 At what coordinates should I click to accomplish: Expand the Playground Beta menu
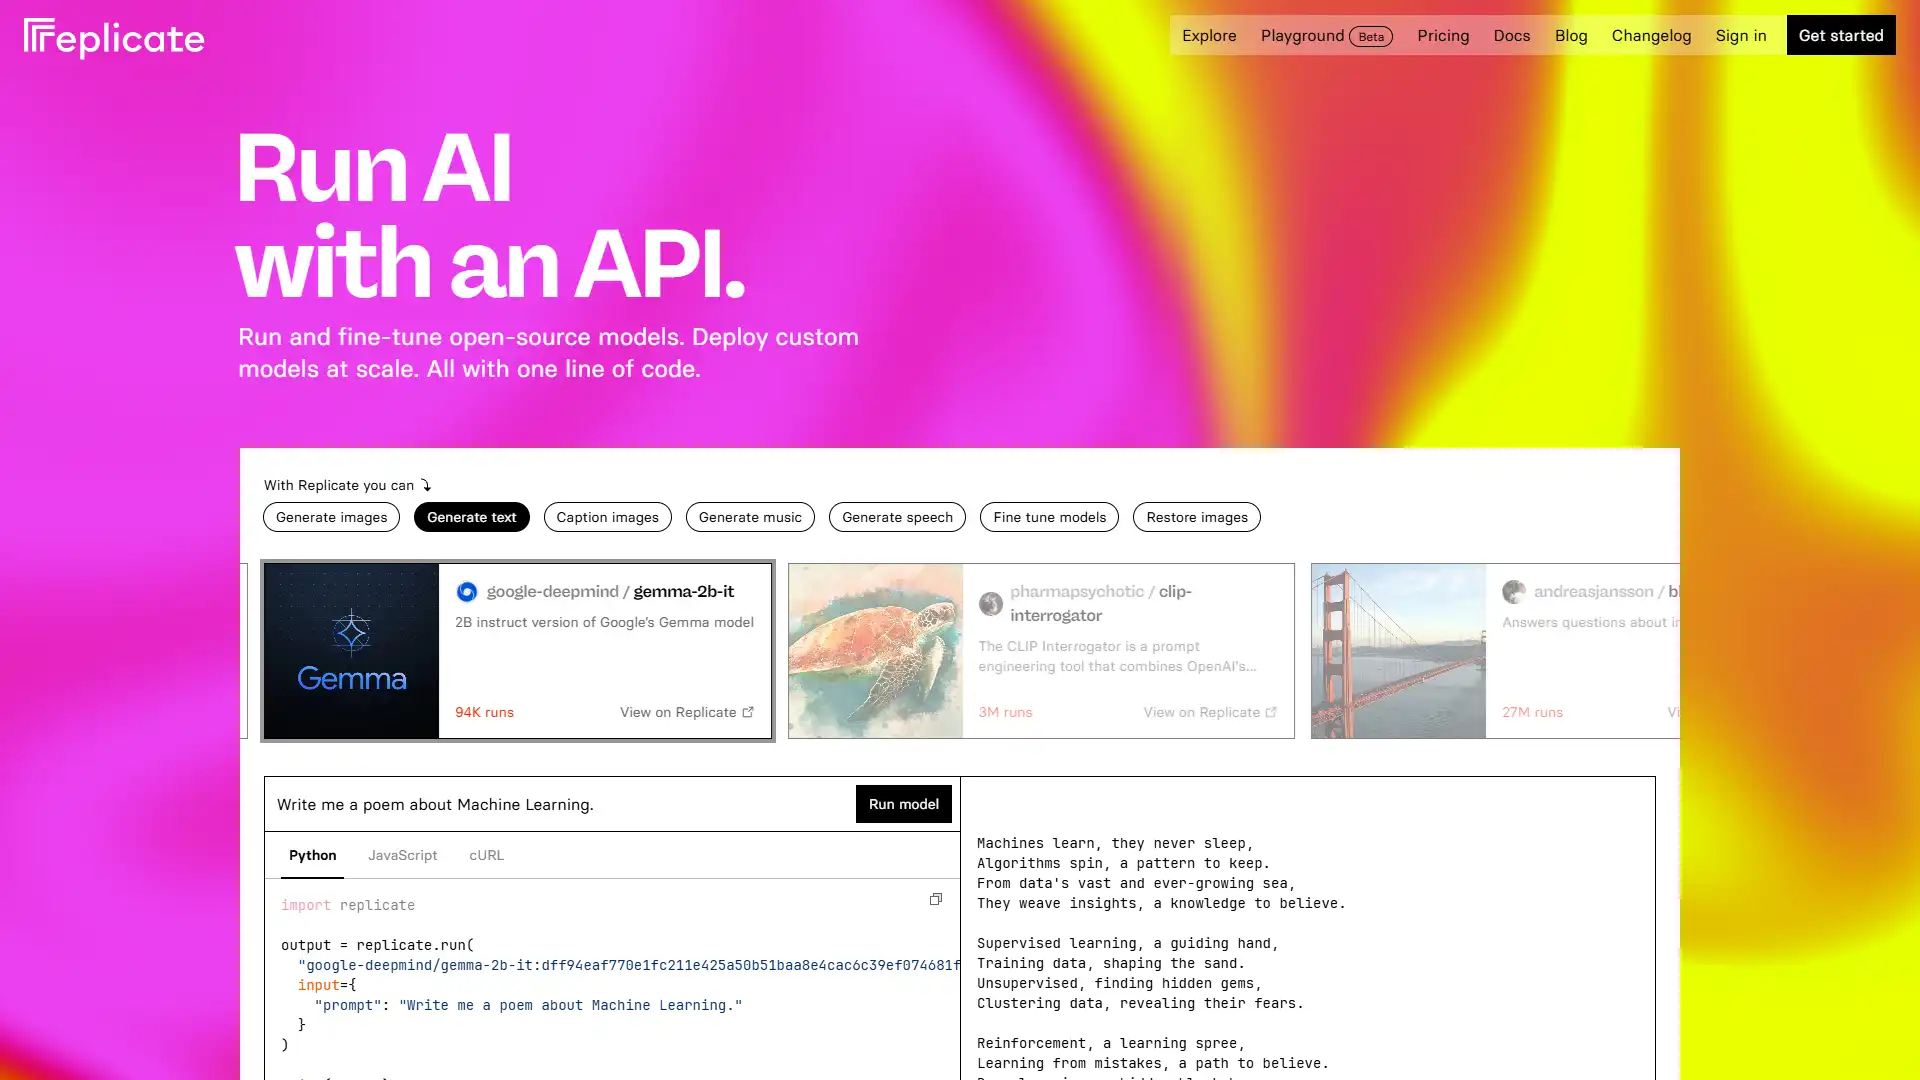(x=1325, y=36)
